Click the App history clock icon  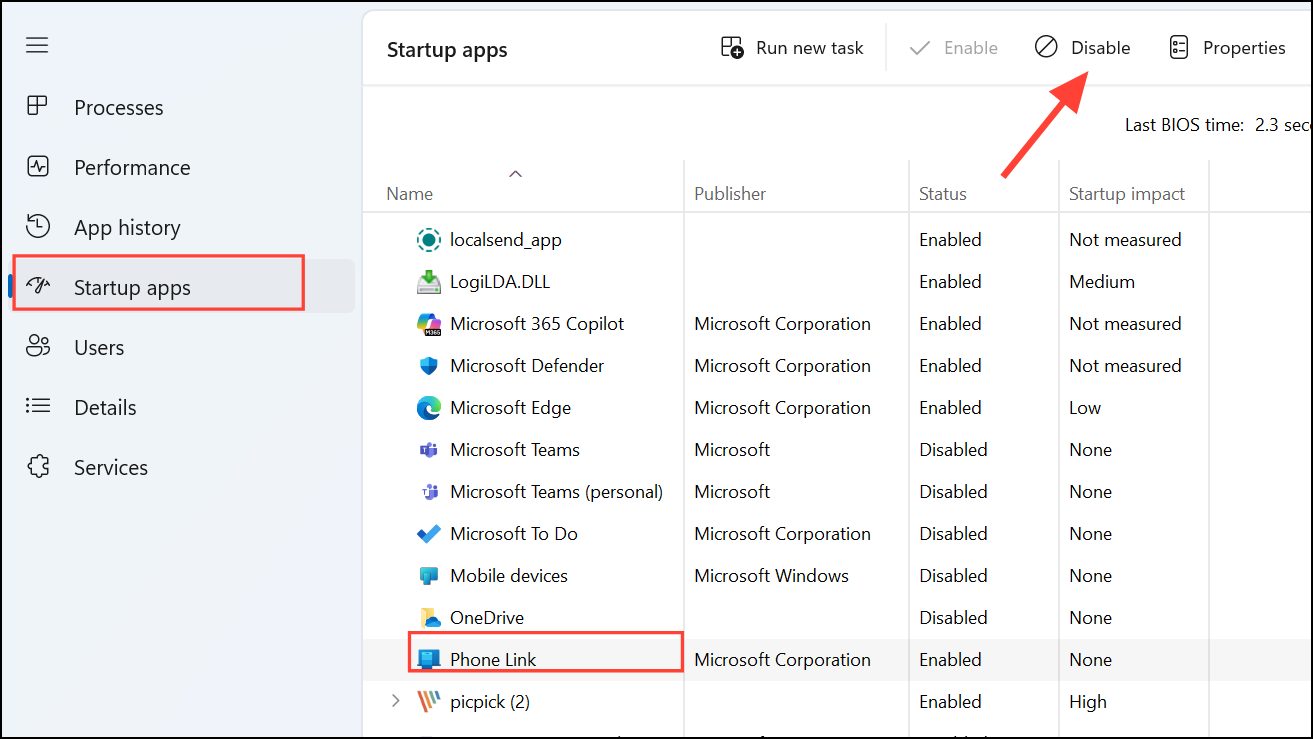(37, 227)
